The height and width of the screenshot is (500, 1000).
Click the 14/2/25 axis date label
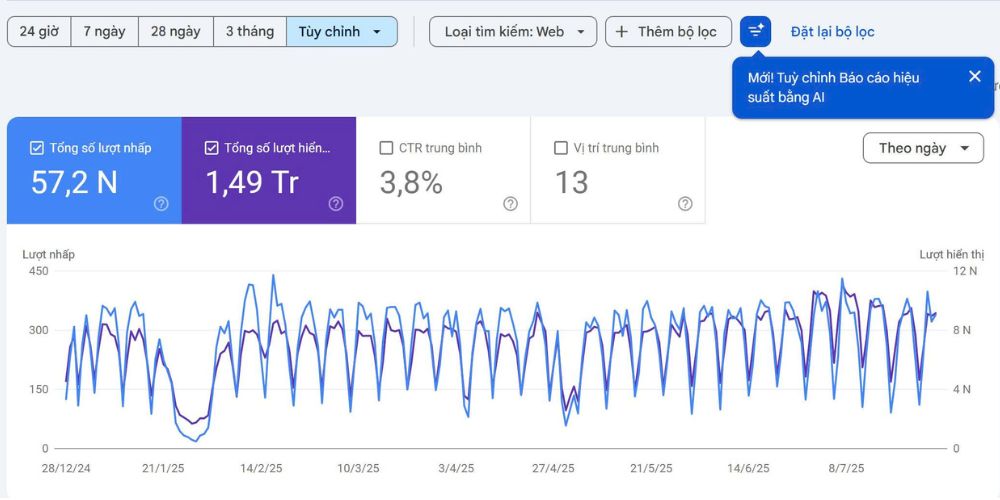pyautogui.click(x=261, y=469)
